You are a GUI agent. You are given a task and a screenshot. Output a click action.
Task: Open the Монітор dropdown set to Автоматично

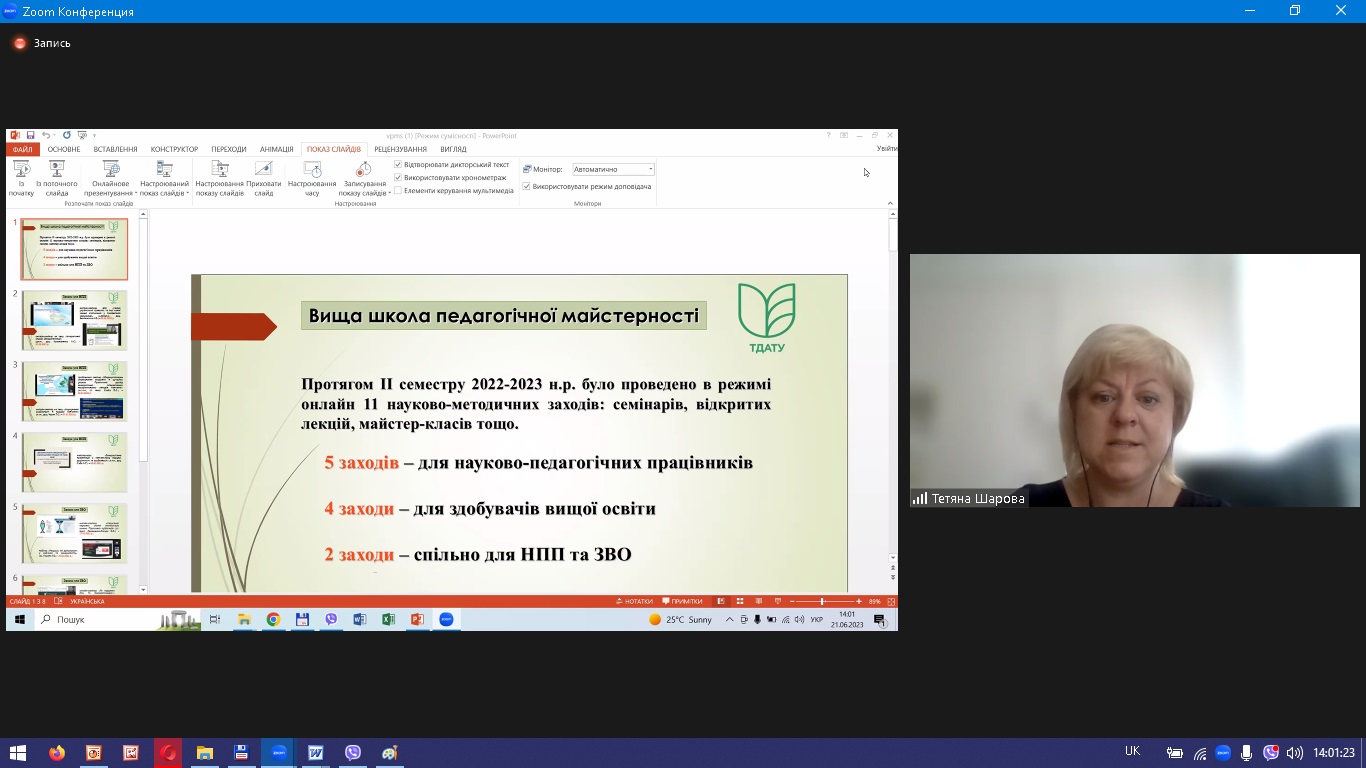pyautogui.click(x=613, y=169)
